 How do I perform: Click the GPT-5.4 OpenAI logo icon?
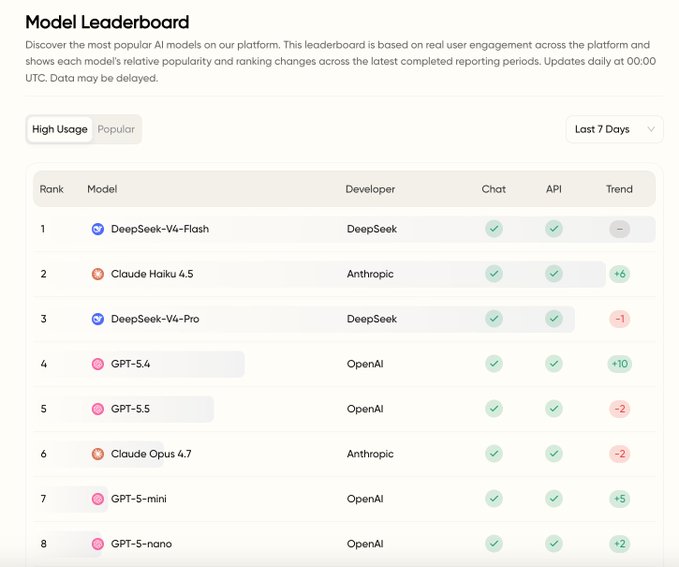98,364
